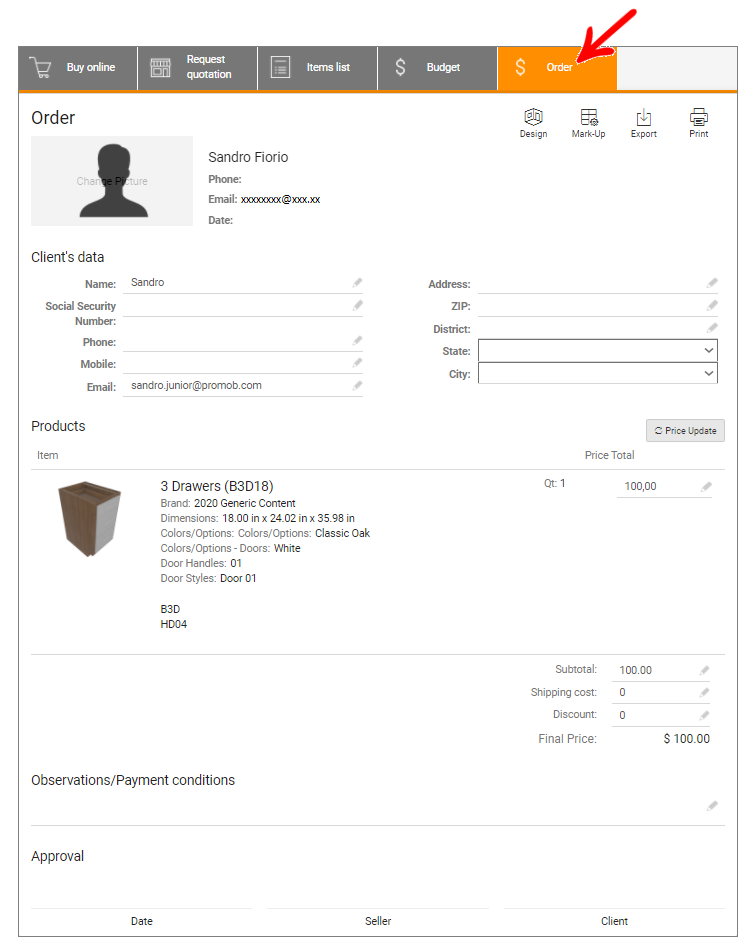Edit Social Security Number with pencil icon
The height and width of the screenshot is (946, 750).
358,305
